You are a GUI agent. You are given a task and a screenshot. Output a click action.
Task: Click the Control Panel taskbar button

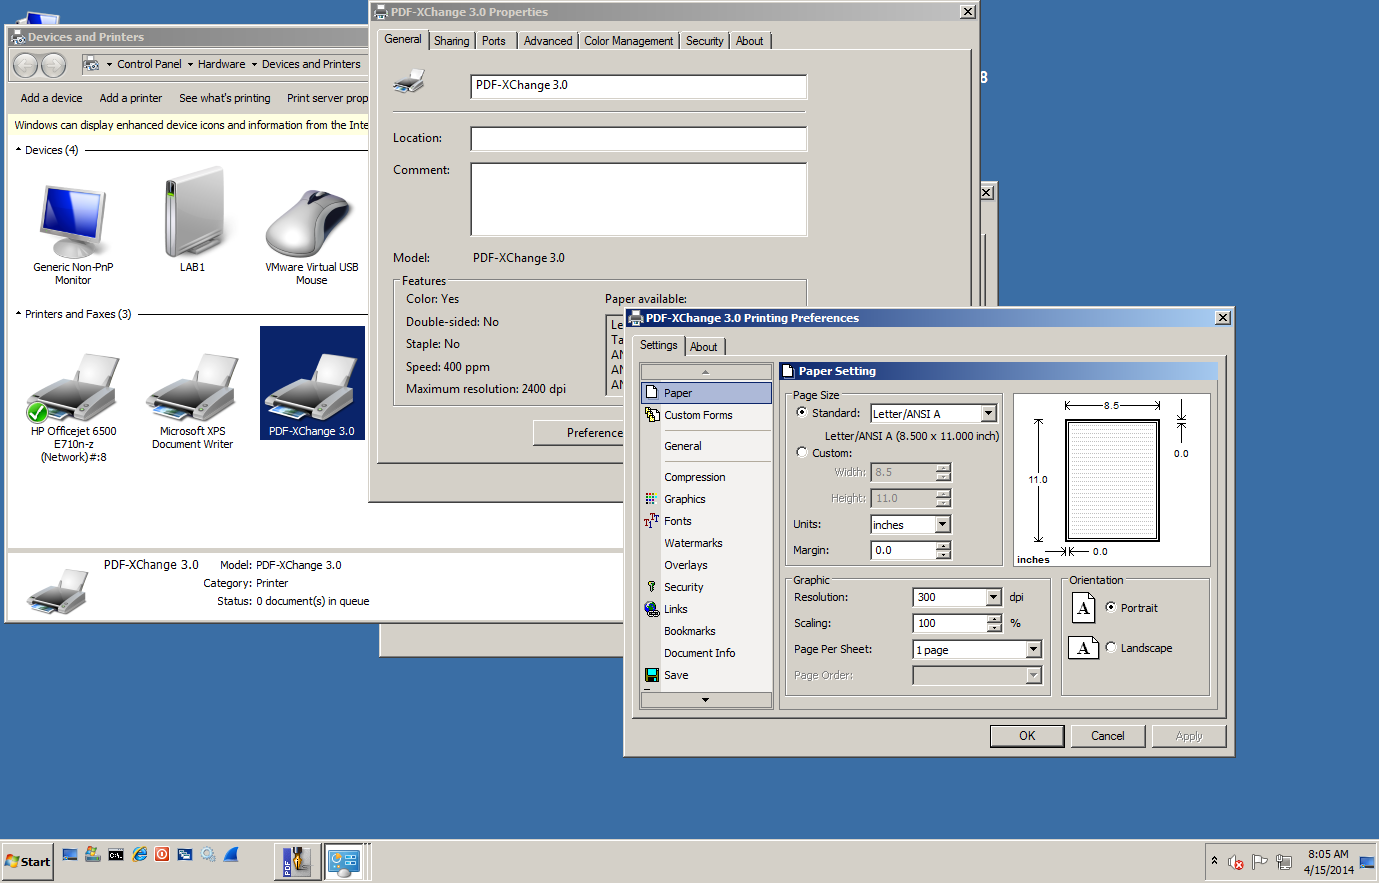pos(344,861)
